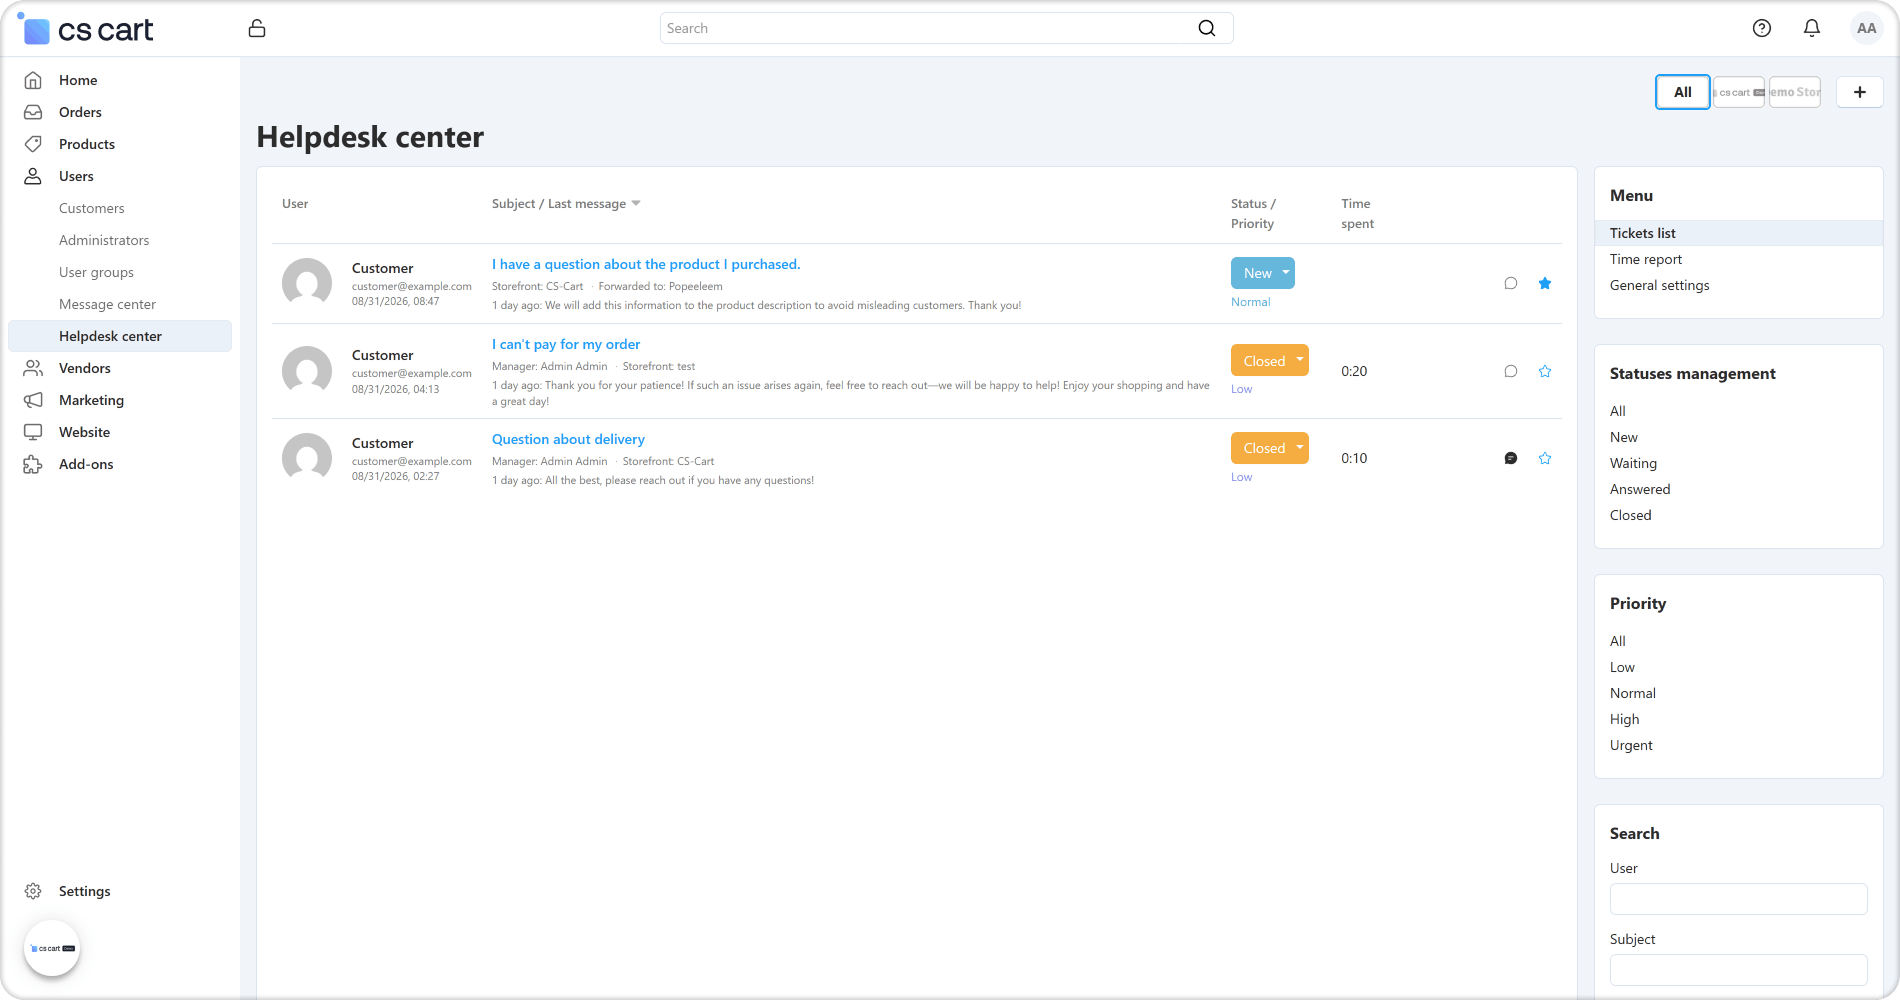Click the Orders inbox icon in sidebar
The height and width of the screenshot is (1000, 1900).
pyautogui.click(x=33, y=112)
